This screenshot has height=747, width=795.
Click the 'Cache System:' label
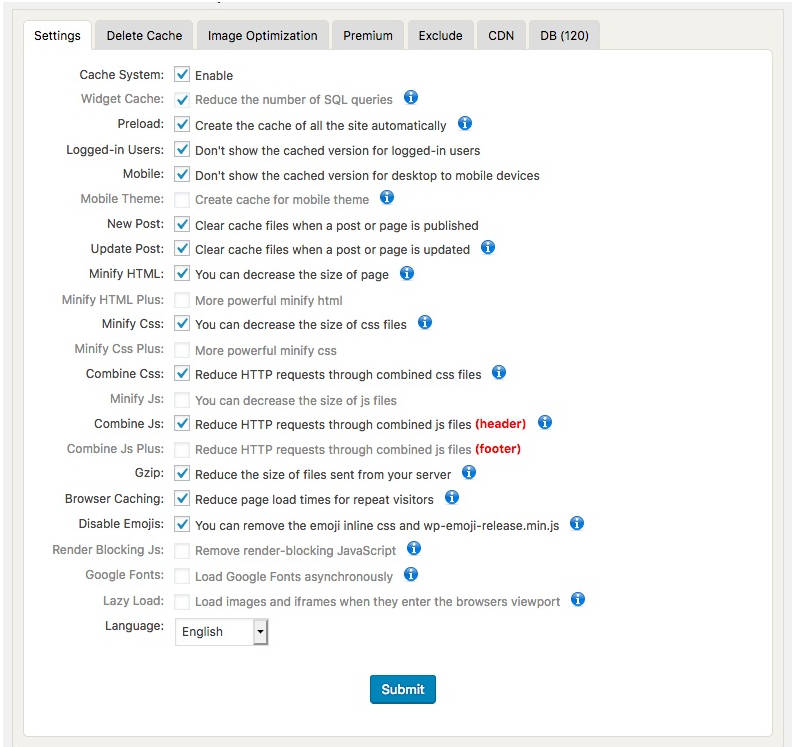pyautogui.click(x=122, y=75)
